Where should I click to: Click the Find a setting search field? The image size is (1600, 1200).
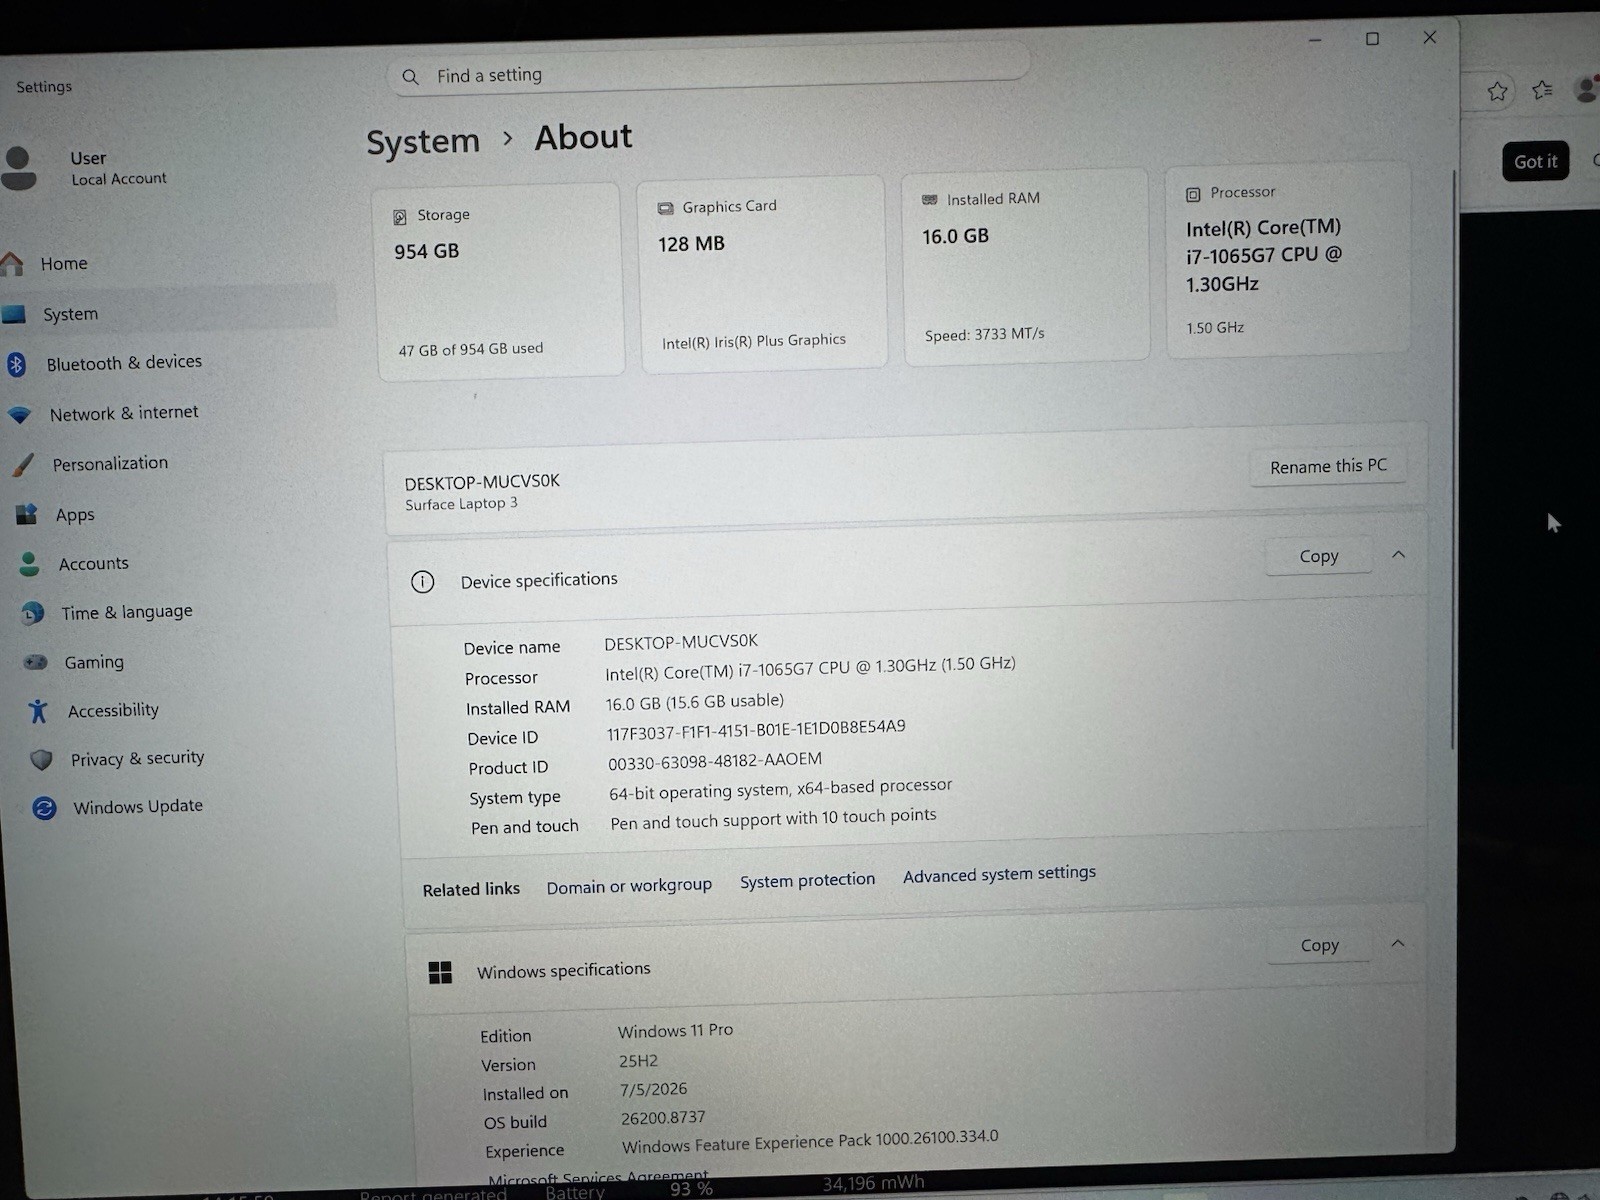pyautogui.click(x=708, y=74)
